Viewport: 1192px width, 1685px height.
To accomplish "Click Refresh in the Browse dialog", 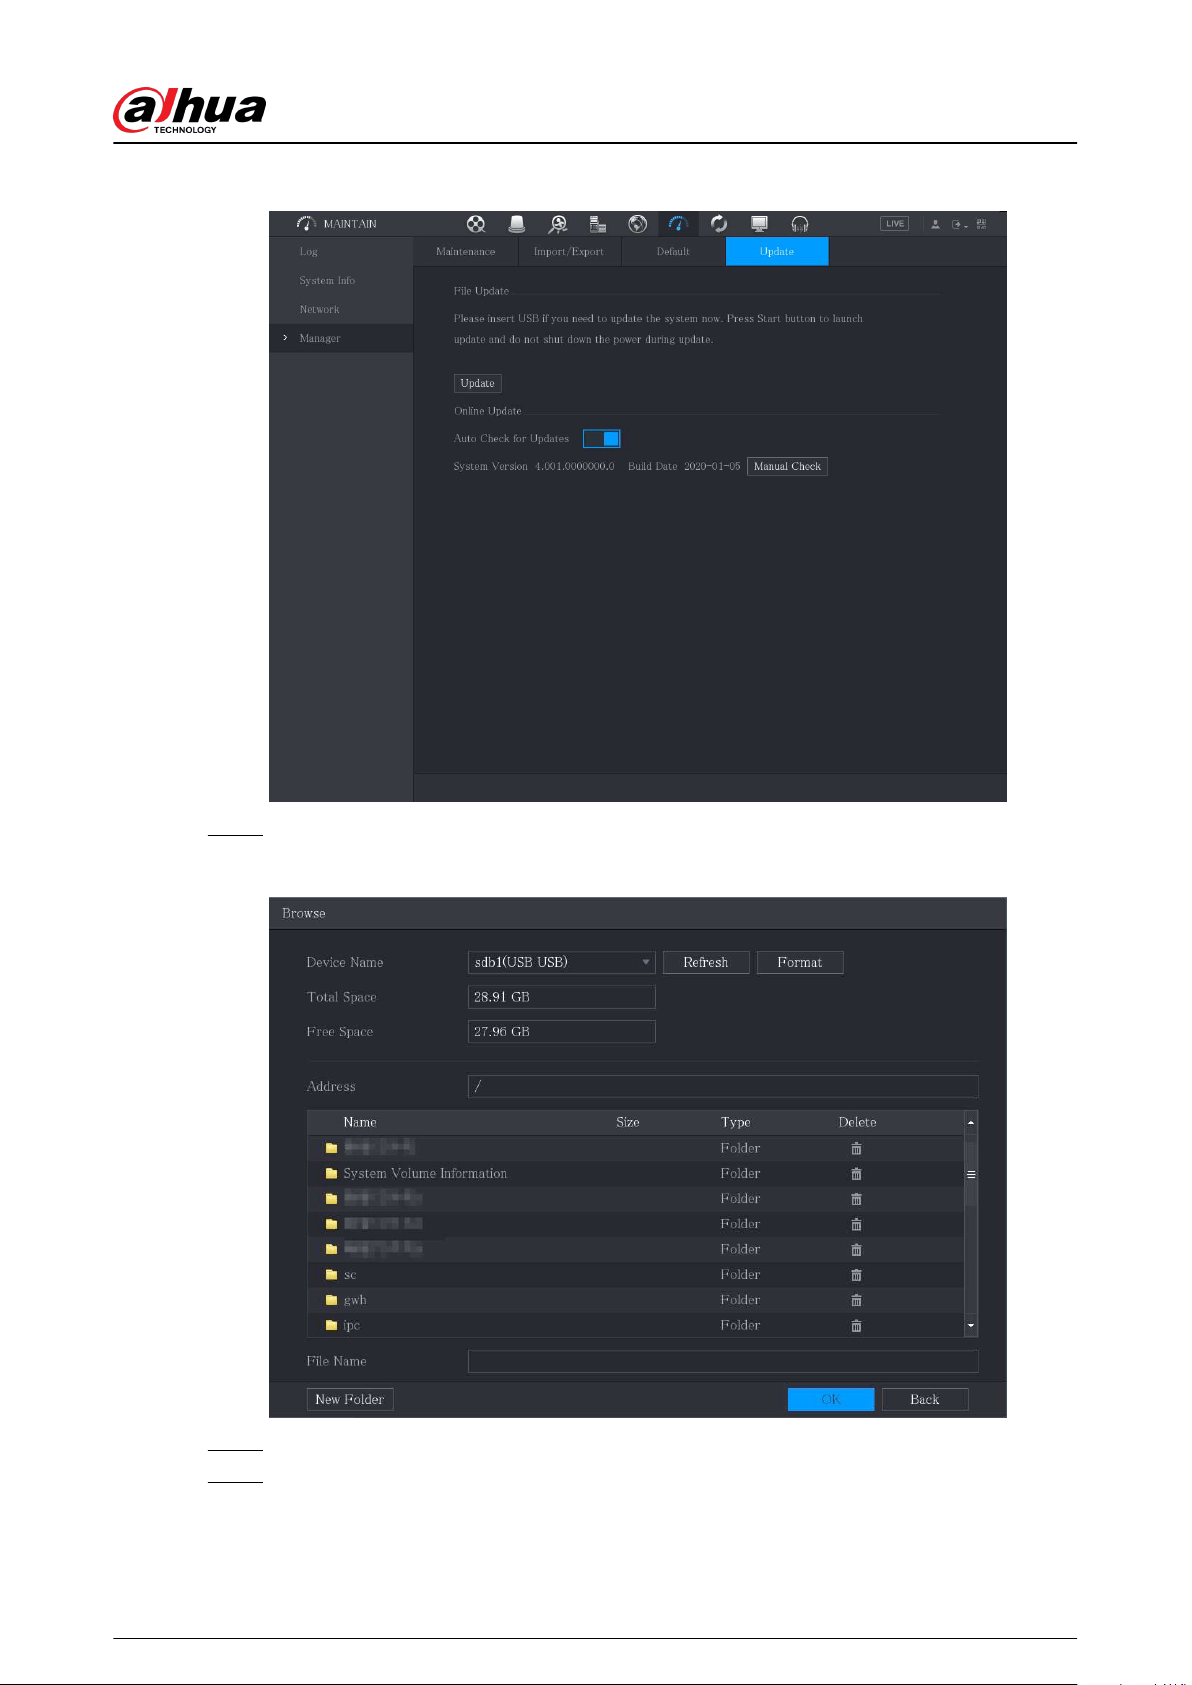I will coord(706,962).
